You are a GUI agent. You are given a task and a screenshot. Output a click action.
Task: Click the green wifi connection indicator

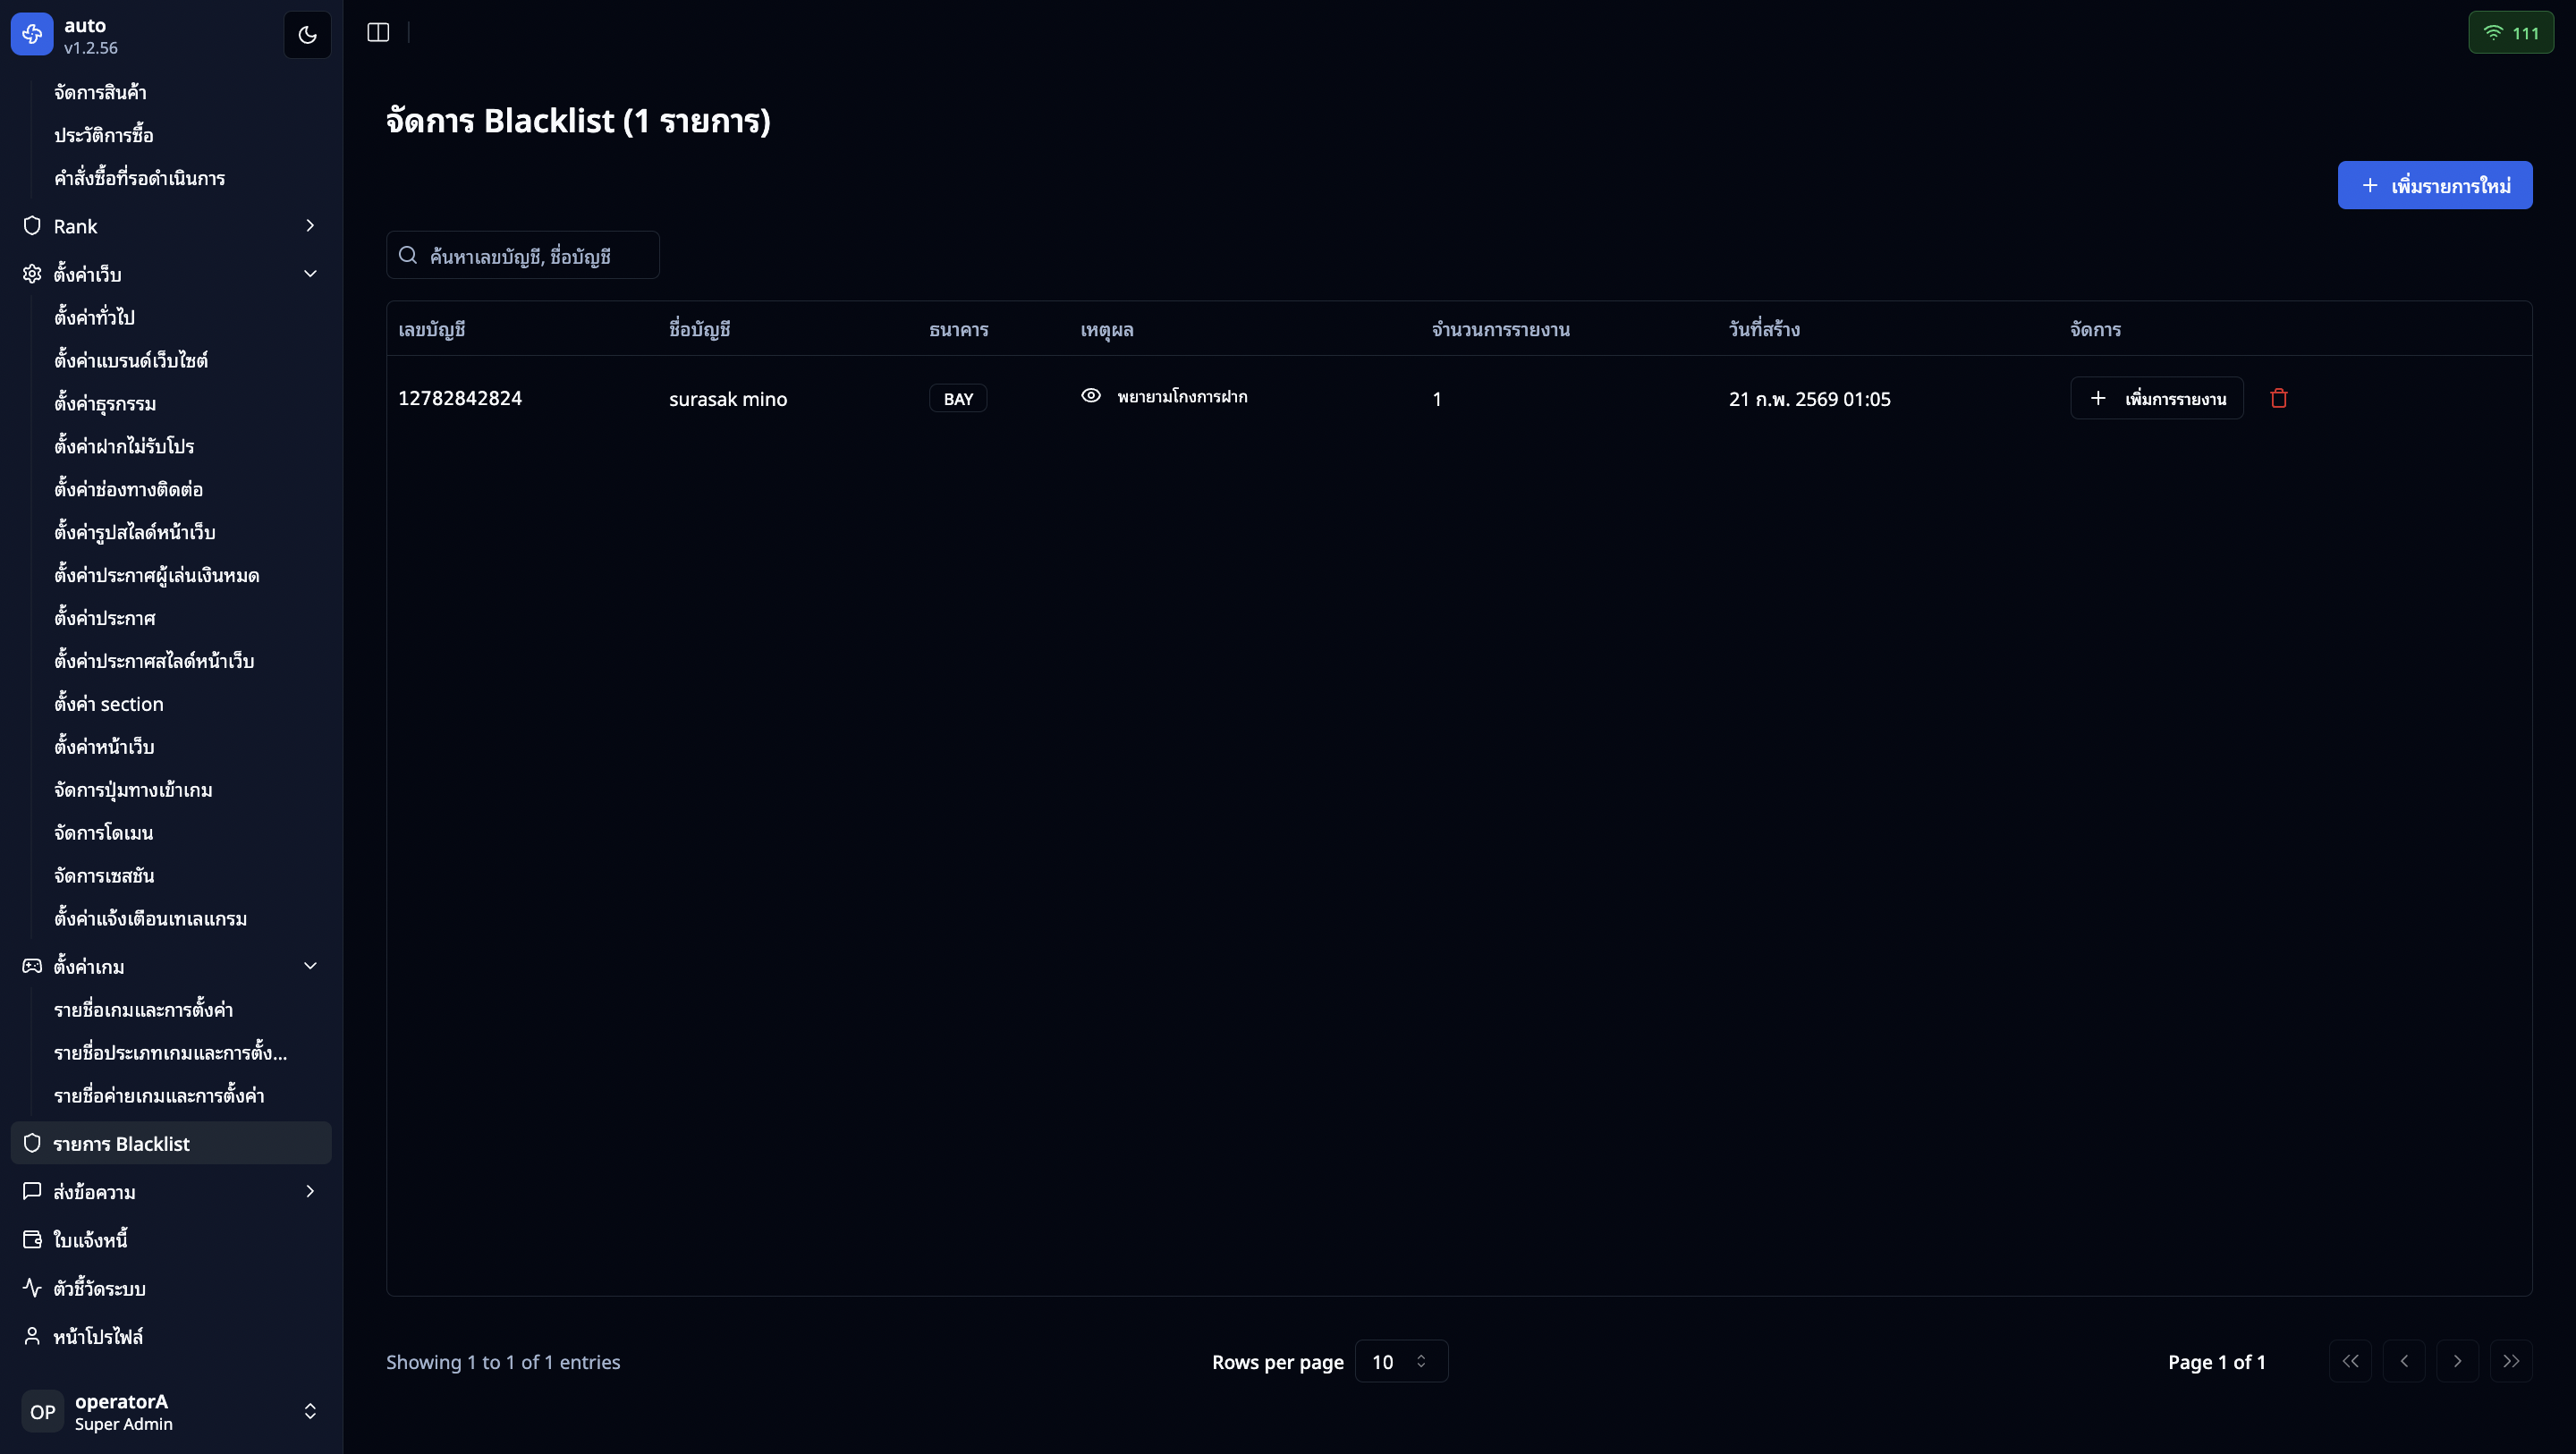[2510, 33]
